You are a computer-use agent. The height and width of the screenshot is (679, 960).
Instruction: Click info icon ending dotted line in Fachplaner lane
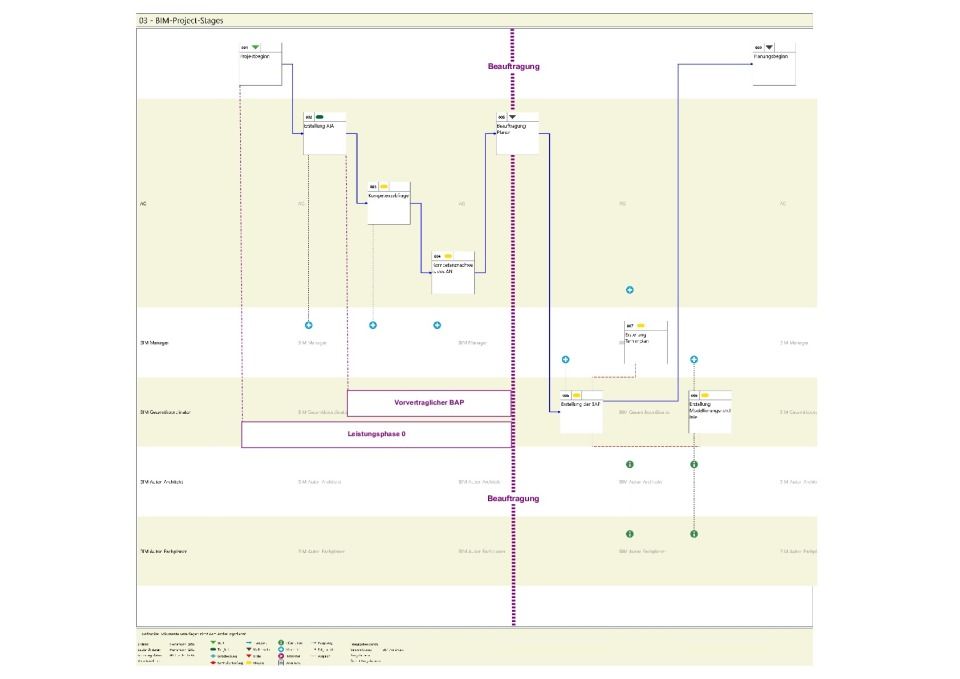(694, 534)
